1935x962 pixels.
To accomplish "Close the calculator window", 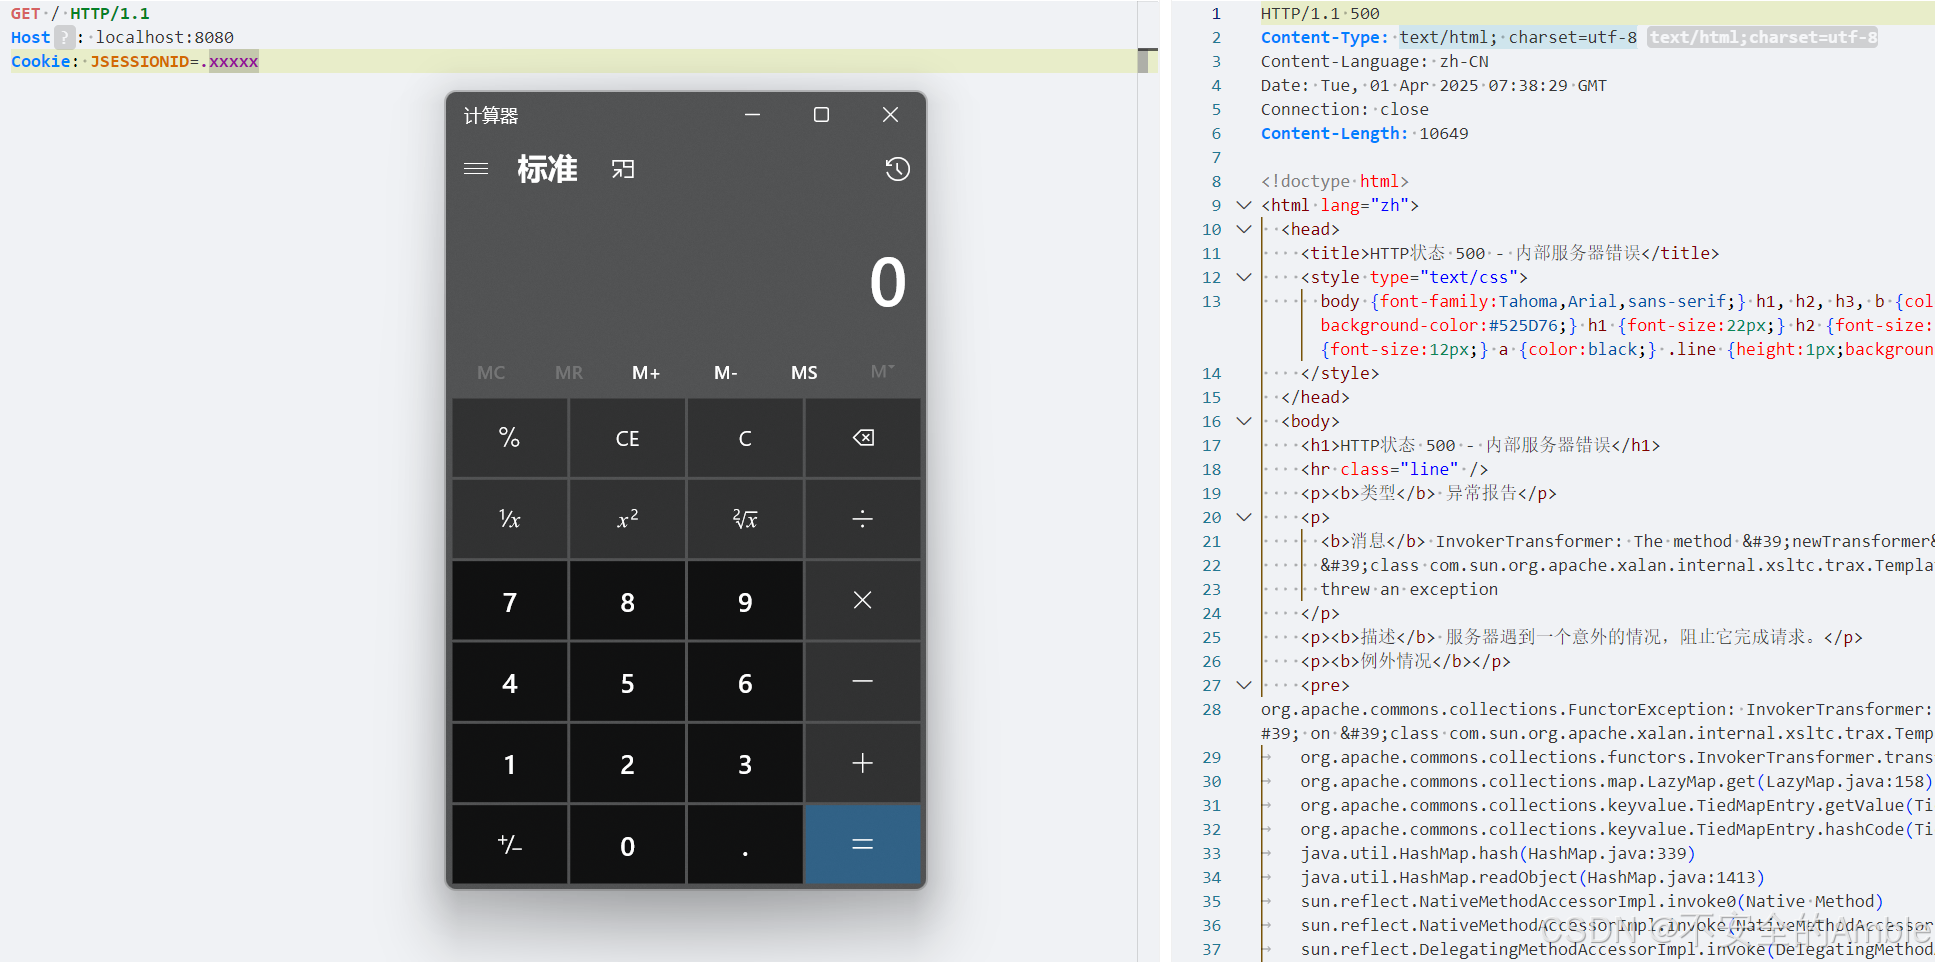I will tap(890, 115).
